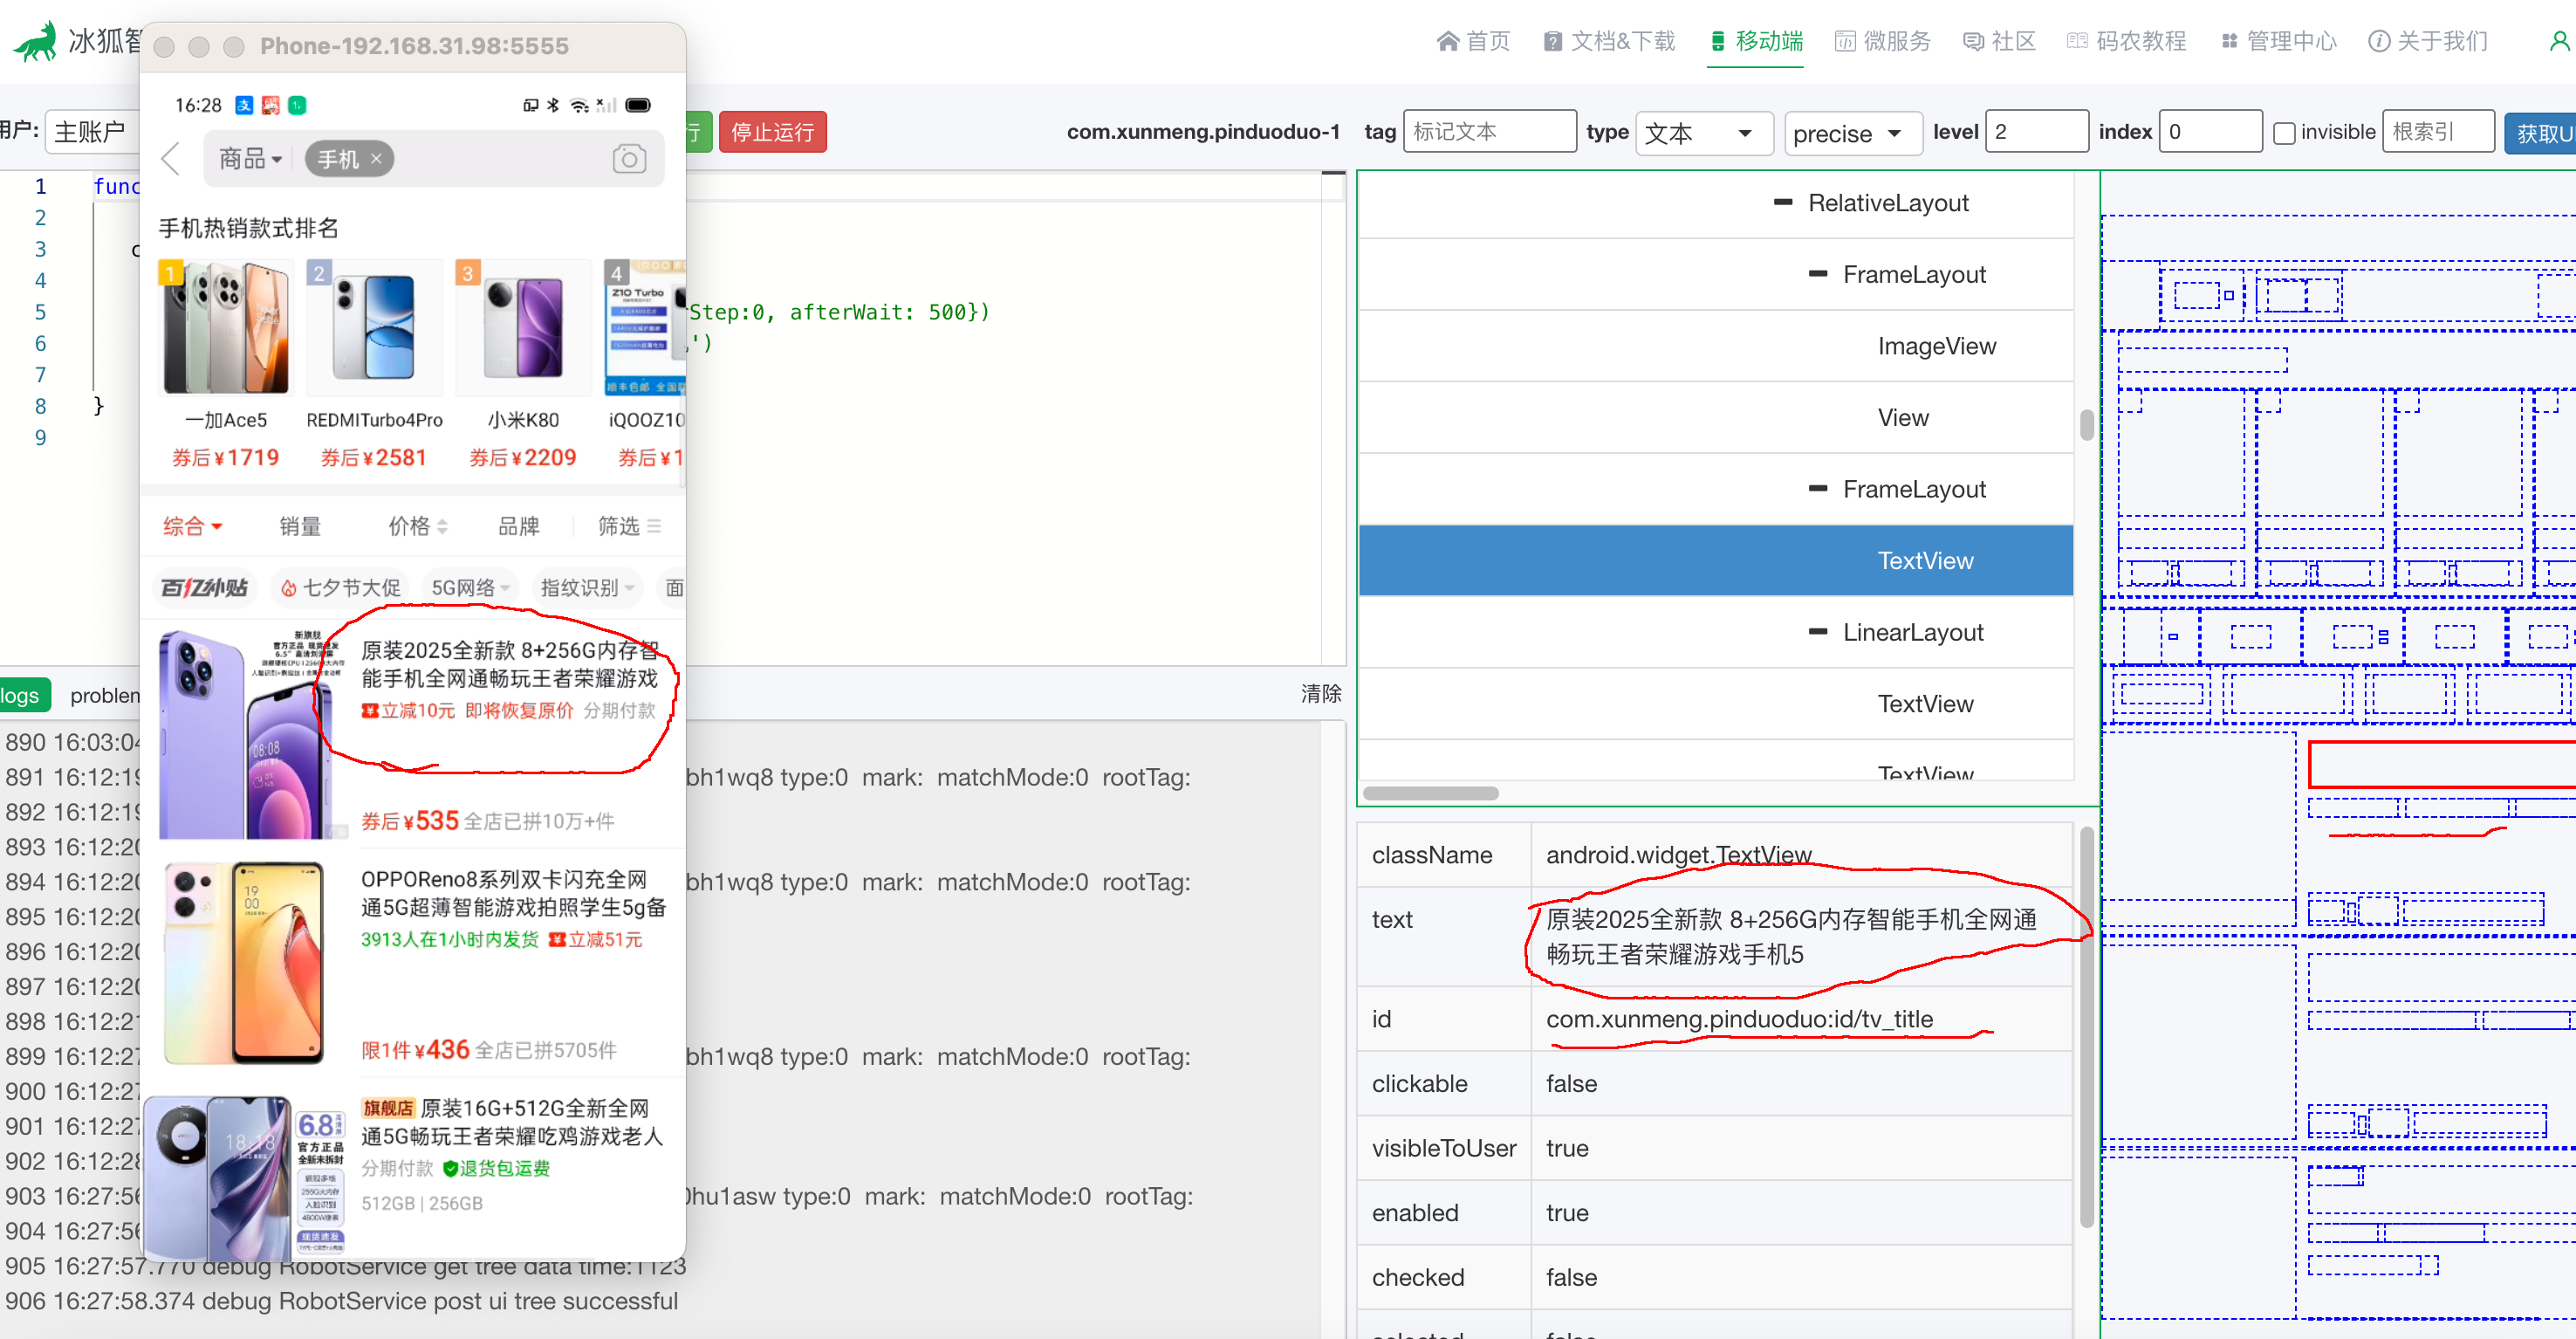Click line number 8 in editor
Screen dimensions: 2576x1339
[x=40, y=406]
